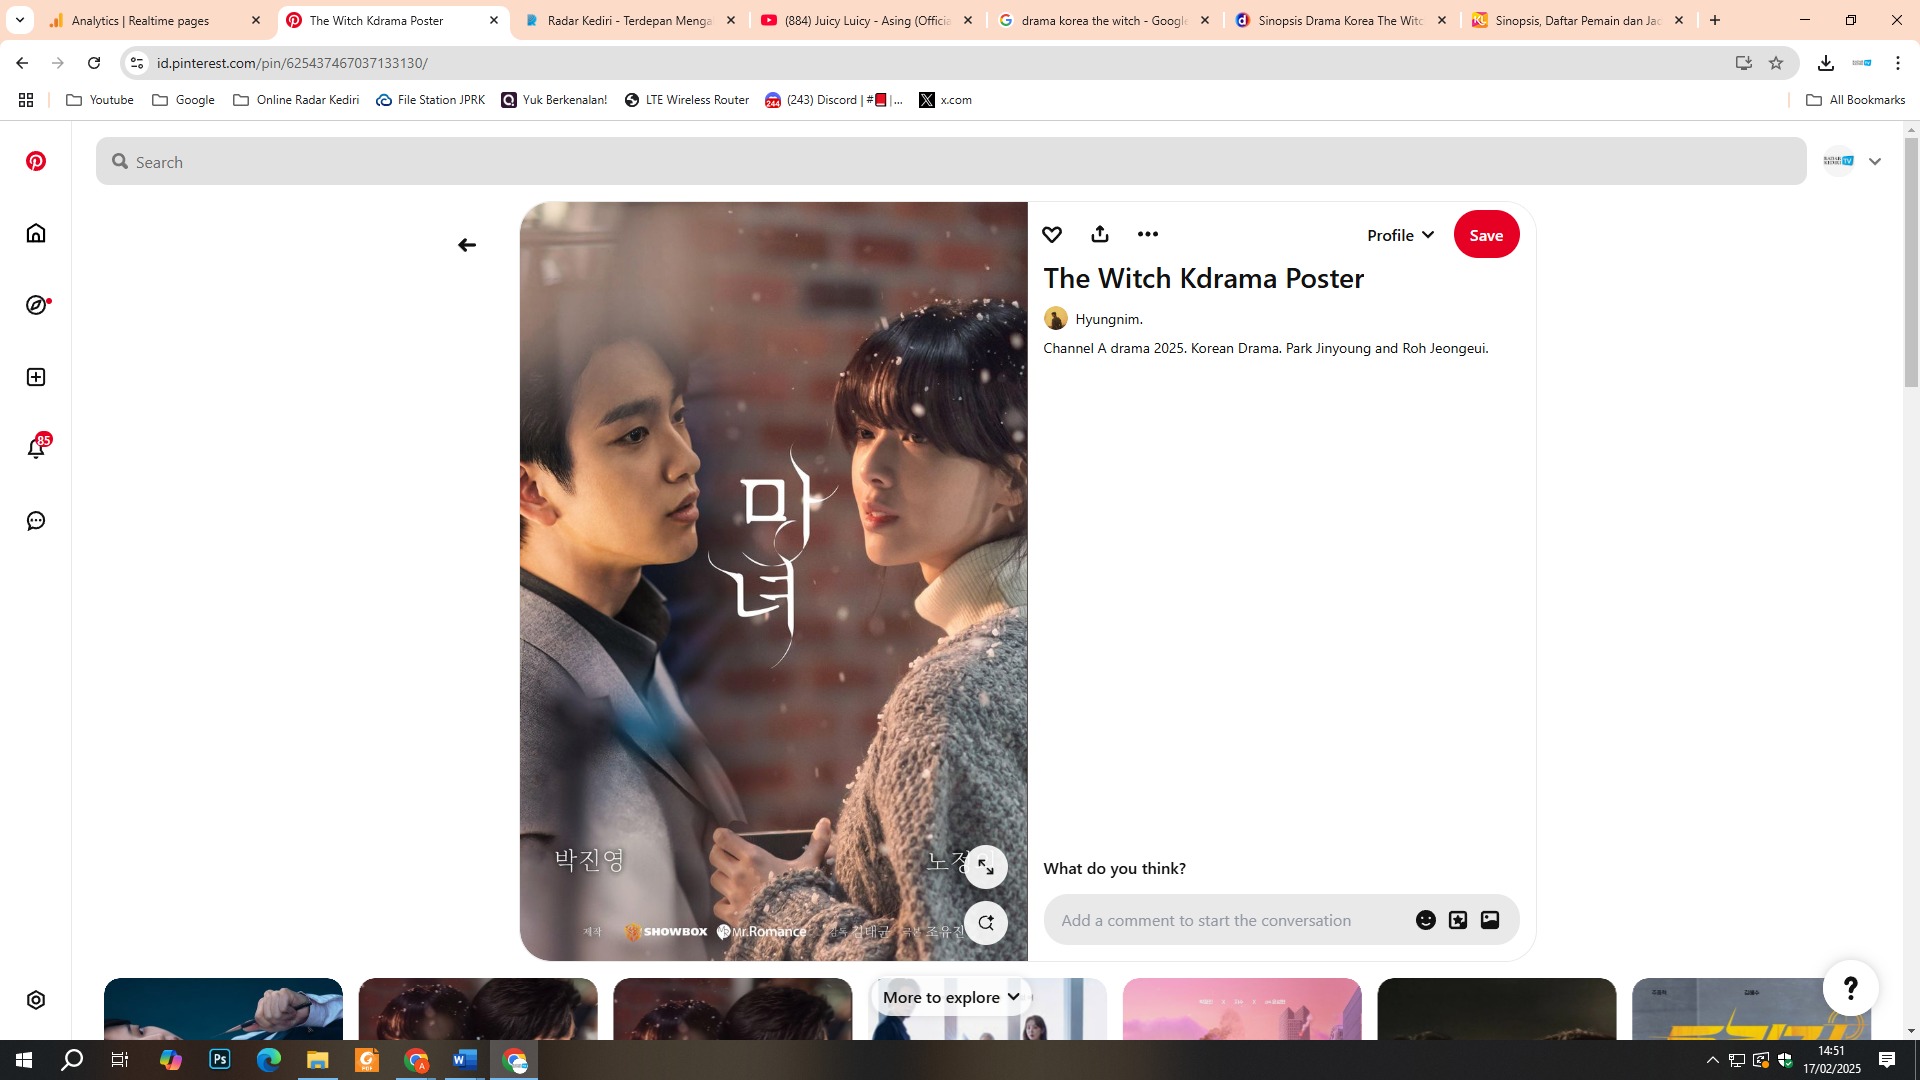Open the sticker picker in the comment box
Screen dimensions: 1920x1080
coord(1458,920)
